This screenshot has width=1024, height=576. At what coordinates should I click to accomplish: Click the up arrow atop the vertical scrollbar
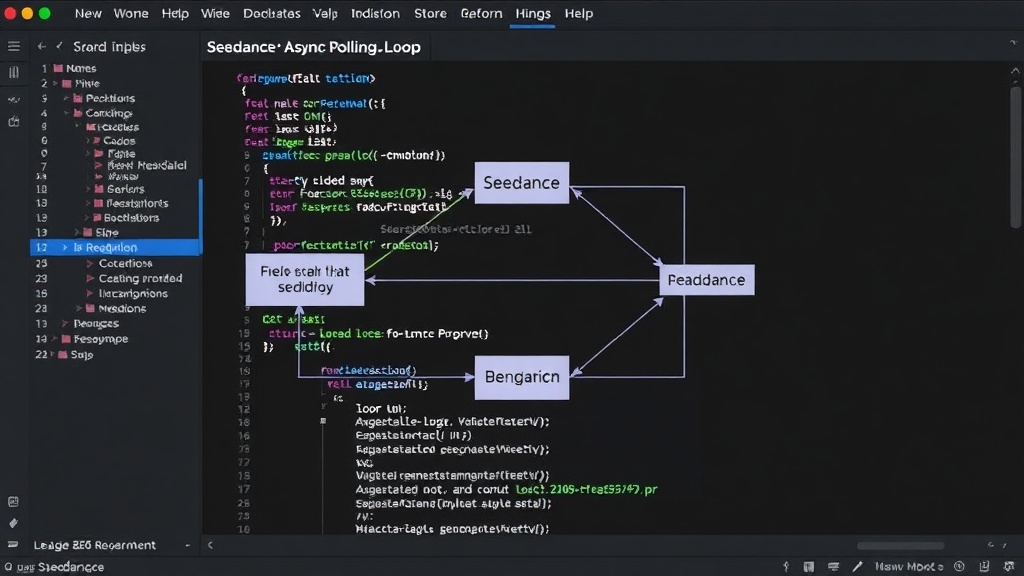(x=1015, y=71)
